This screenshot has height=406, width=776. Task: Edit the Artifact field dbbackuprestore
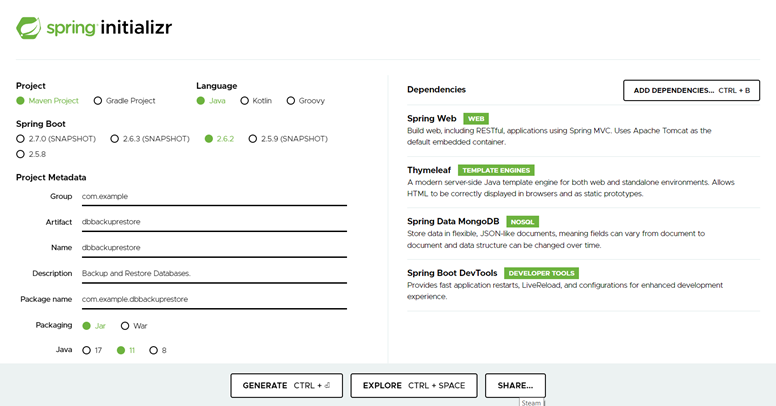coord(214,222)
